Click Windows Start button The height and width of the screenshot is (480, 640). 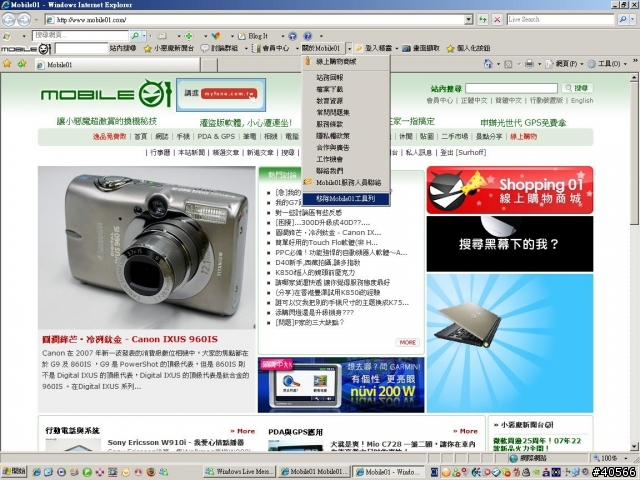pyautogui.click(x=14, y=471)
